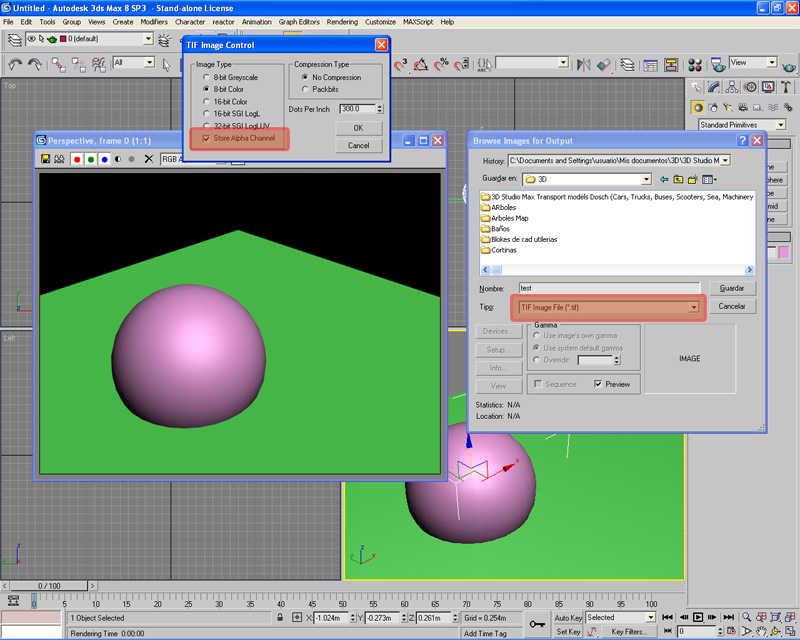This screenshot has height=640, width=800.
Task: Open the Standard Primitives dropdown
Action: (x=781, y=125)
